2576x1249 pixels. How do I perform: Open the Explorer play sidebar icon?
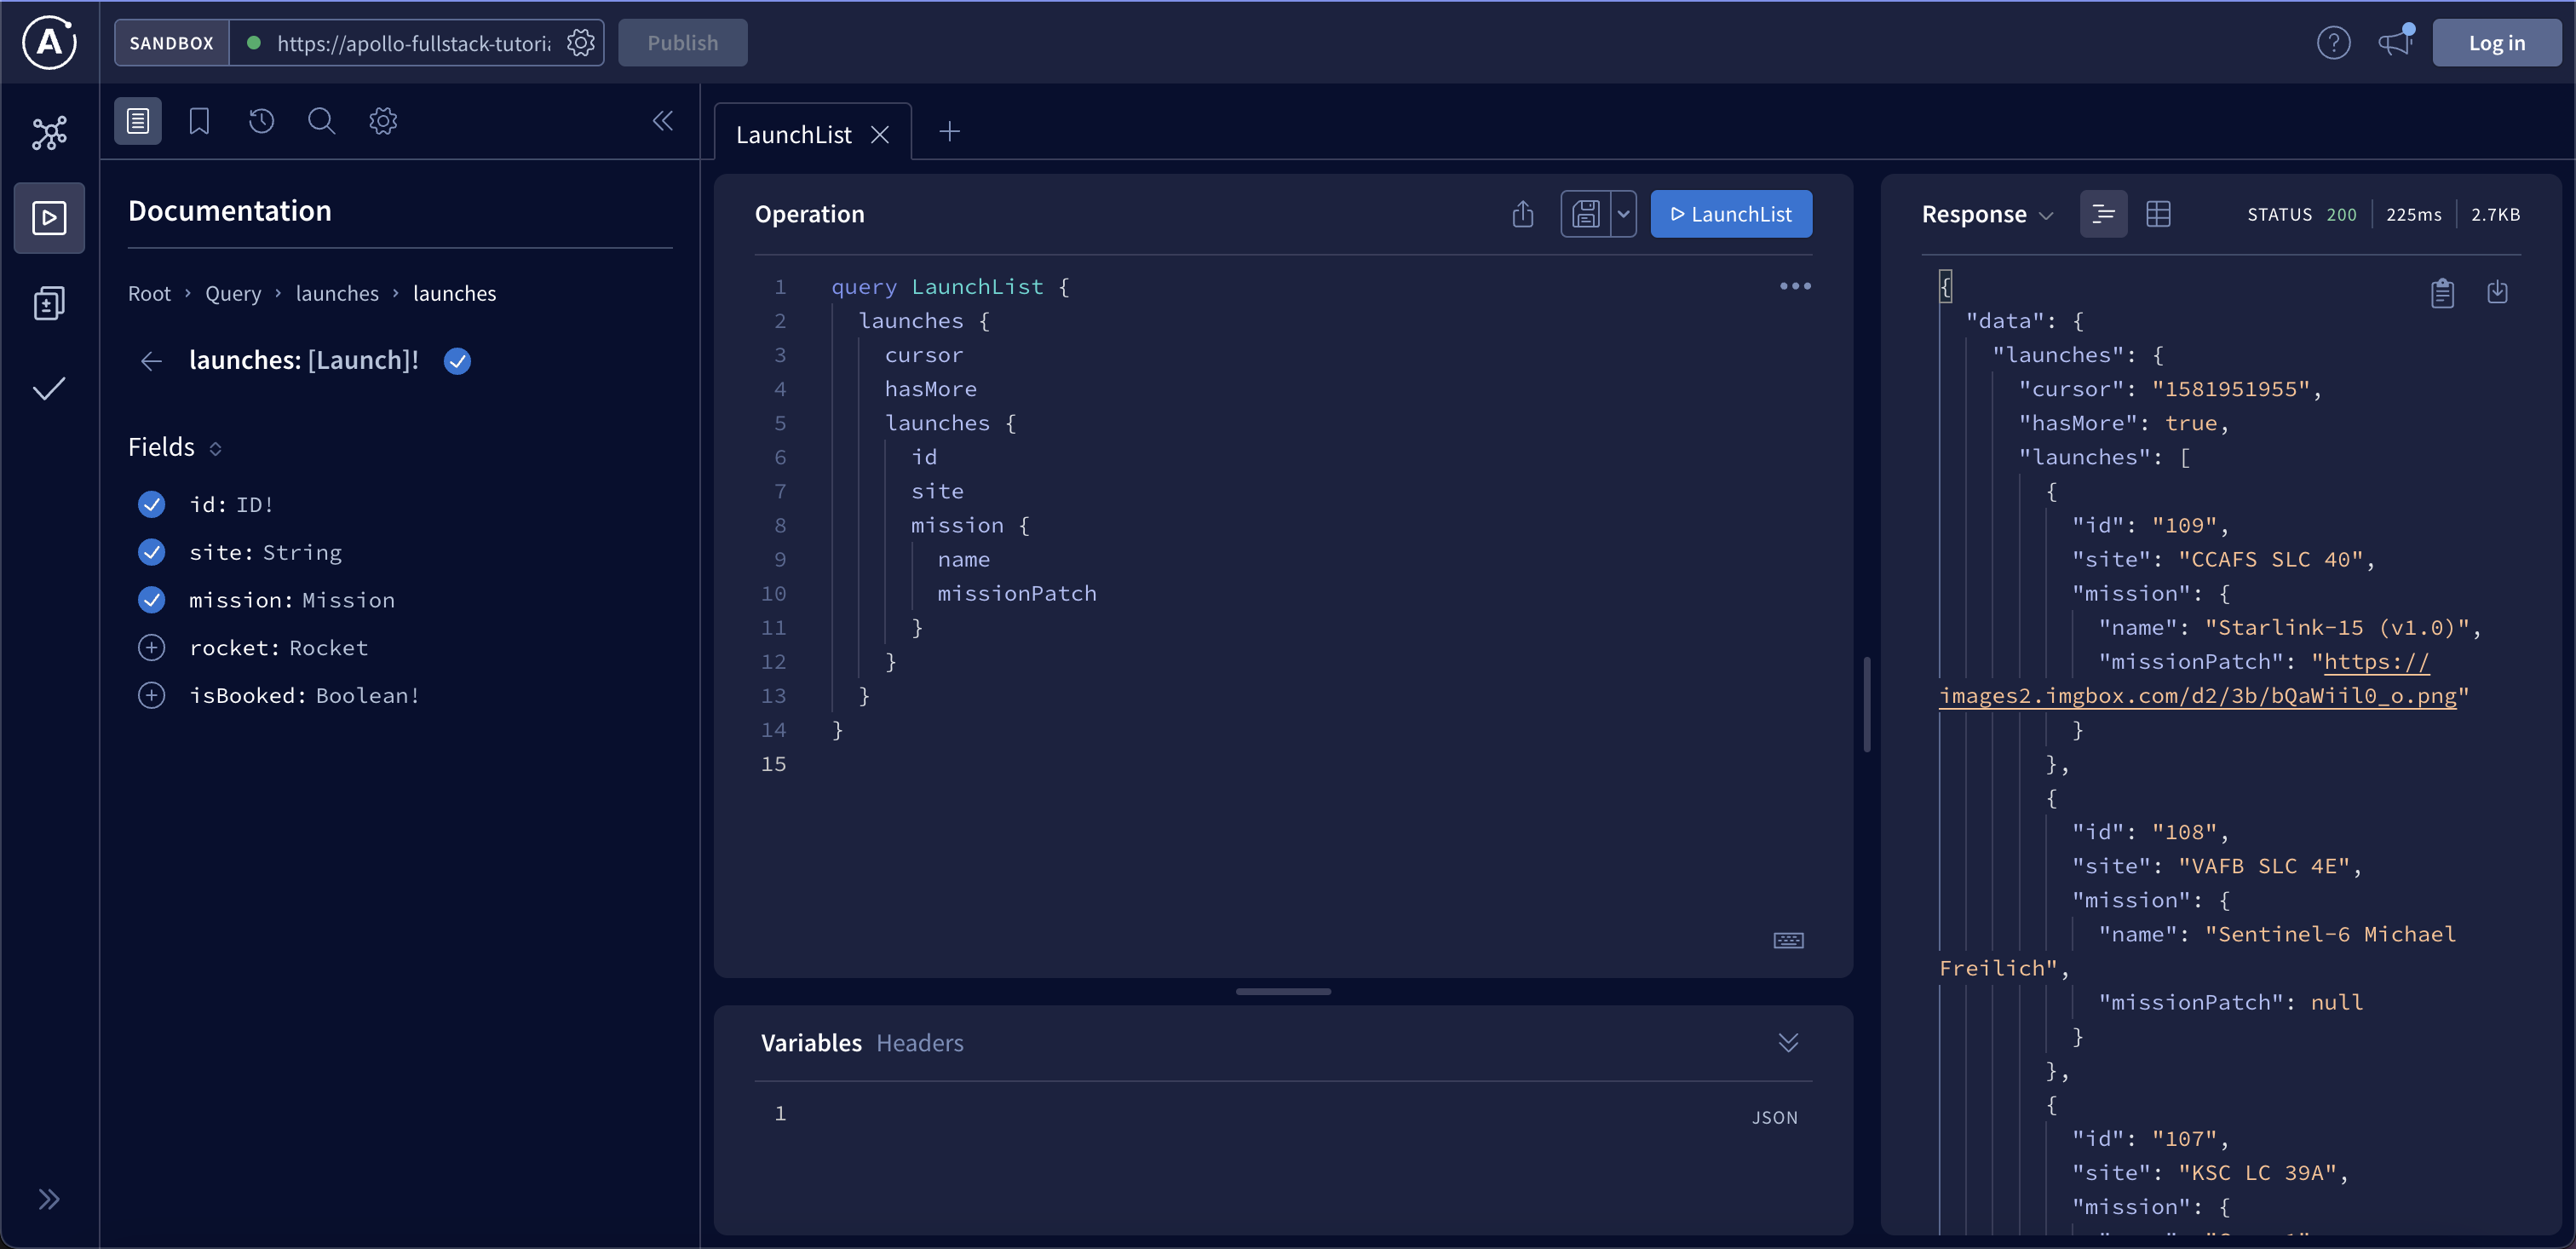click(x=49, y=218)
